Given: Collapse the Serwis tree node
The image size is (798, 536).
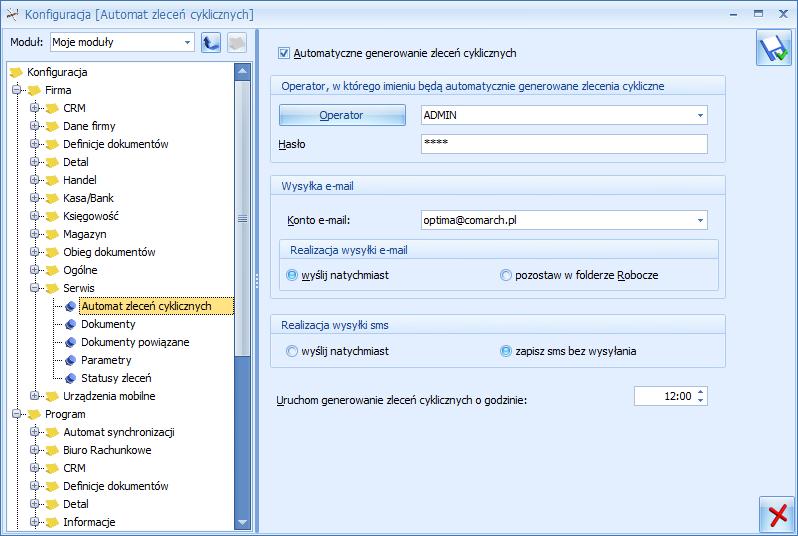Looking at the screenshot, I should (34, 288).
